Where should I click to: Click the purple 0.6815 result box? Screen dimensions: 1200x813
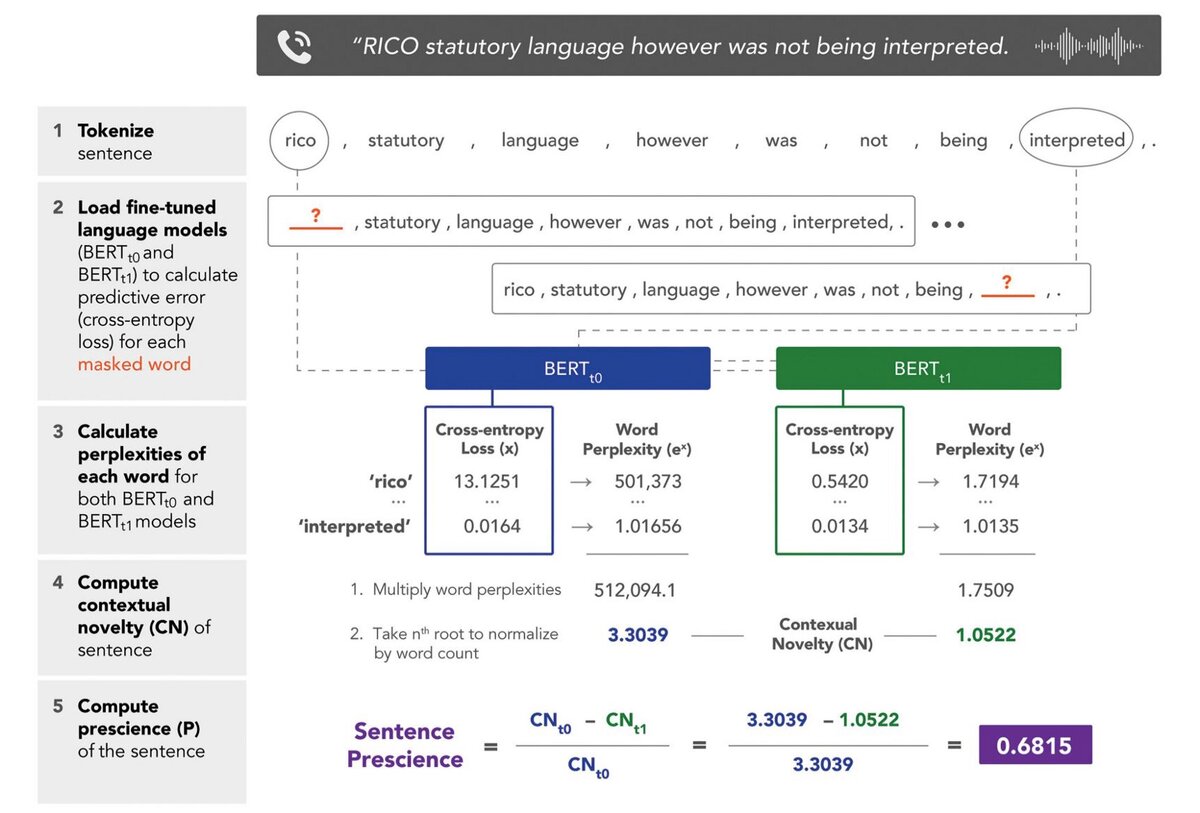[1035, 745]
